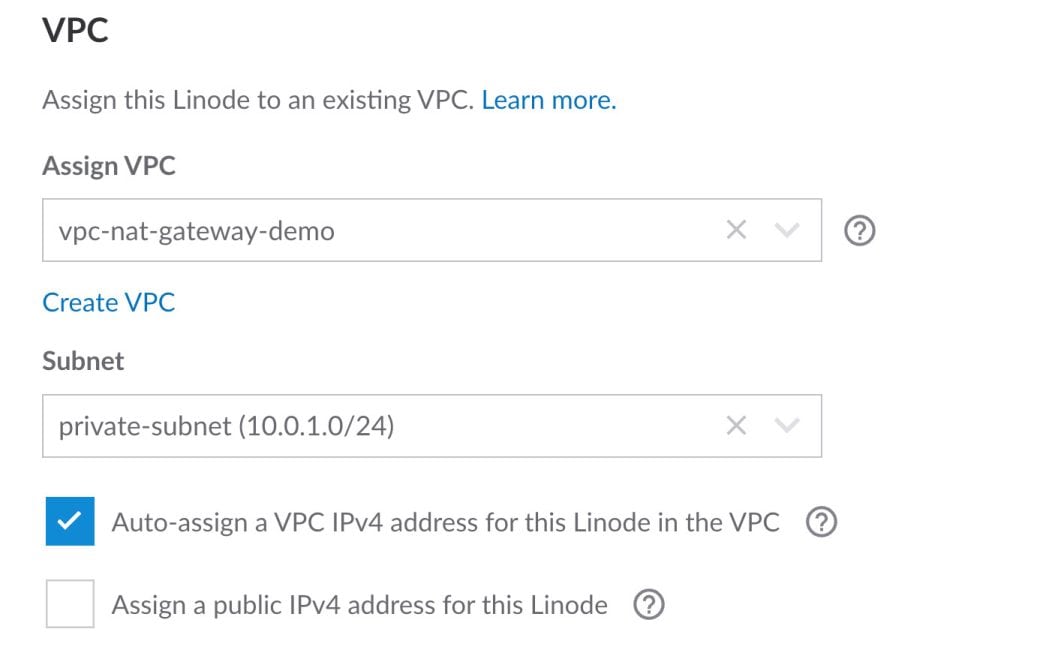The image size is (1064, 653).
Task: Open the Learn more link
Action: click(548, 100)
